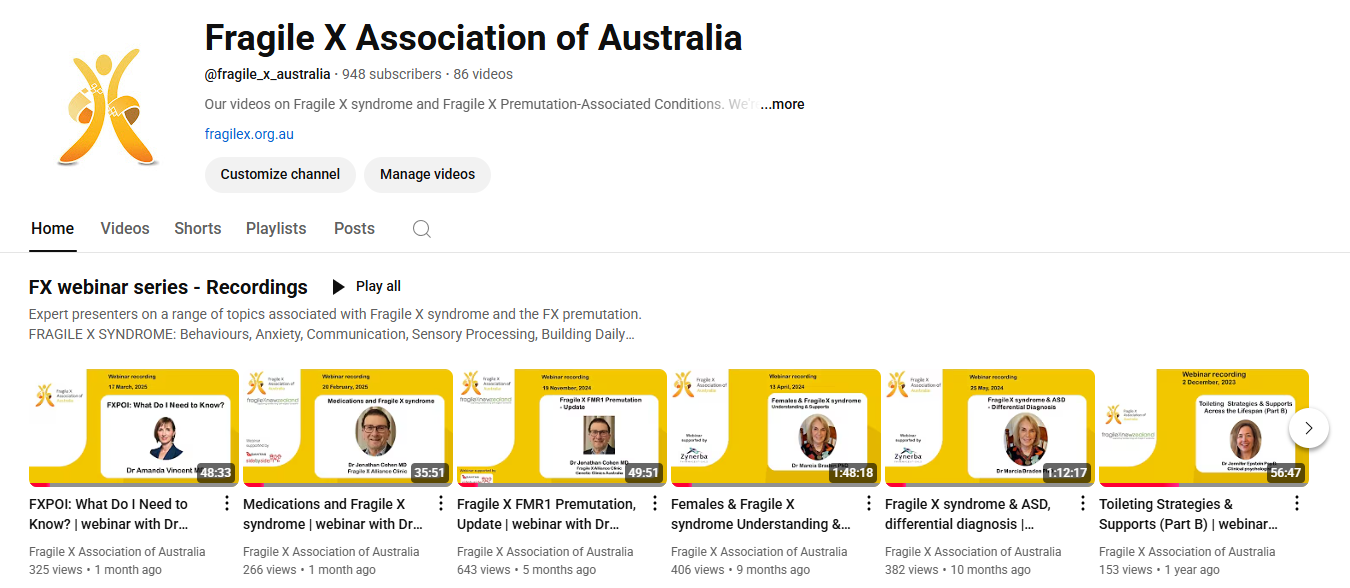Switch to the Shorts tab
The image size is (1350, 588).
coord(197,228)
